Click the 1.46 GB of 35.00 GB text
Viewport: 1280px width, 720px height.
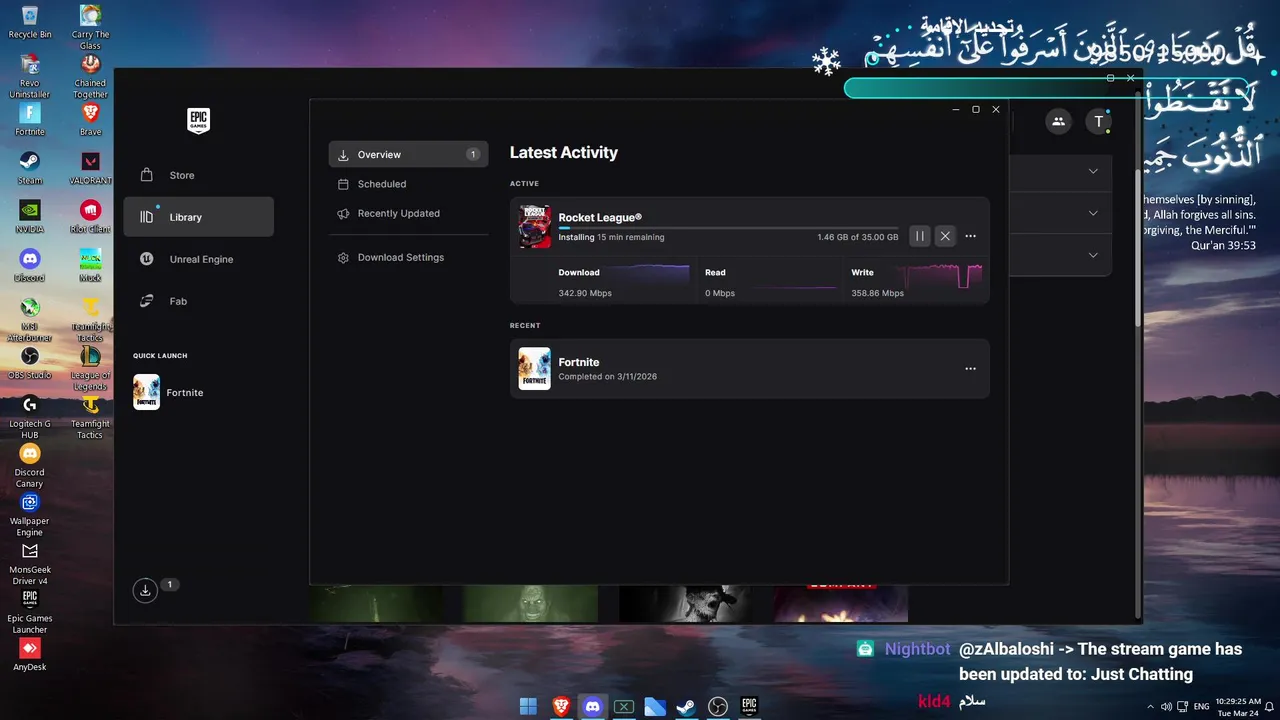[857, 237]
